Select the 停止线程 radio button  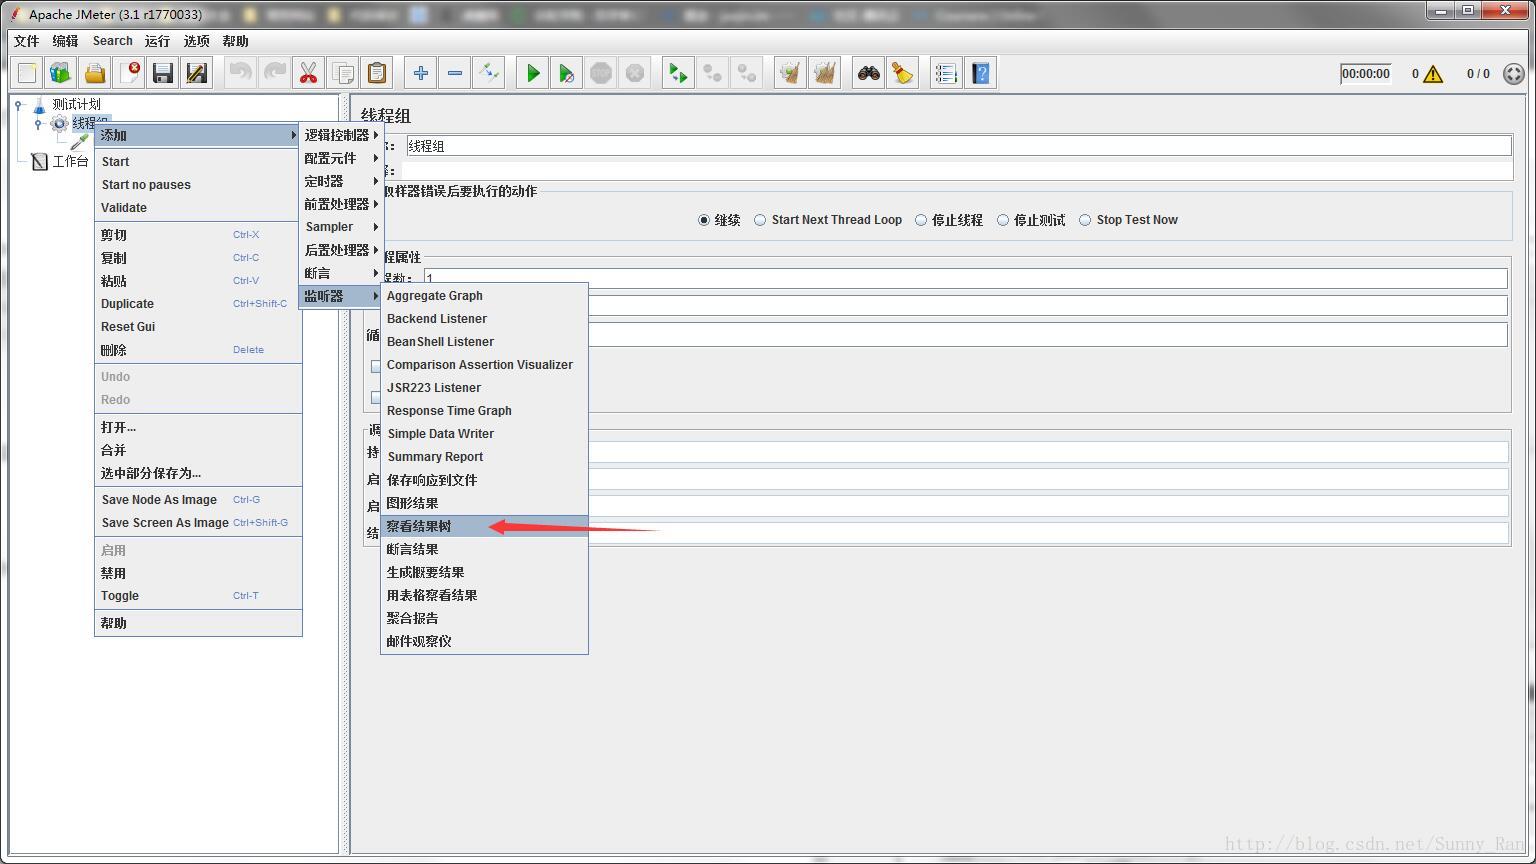point(921,220)
